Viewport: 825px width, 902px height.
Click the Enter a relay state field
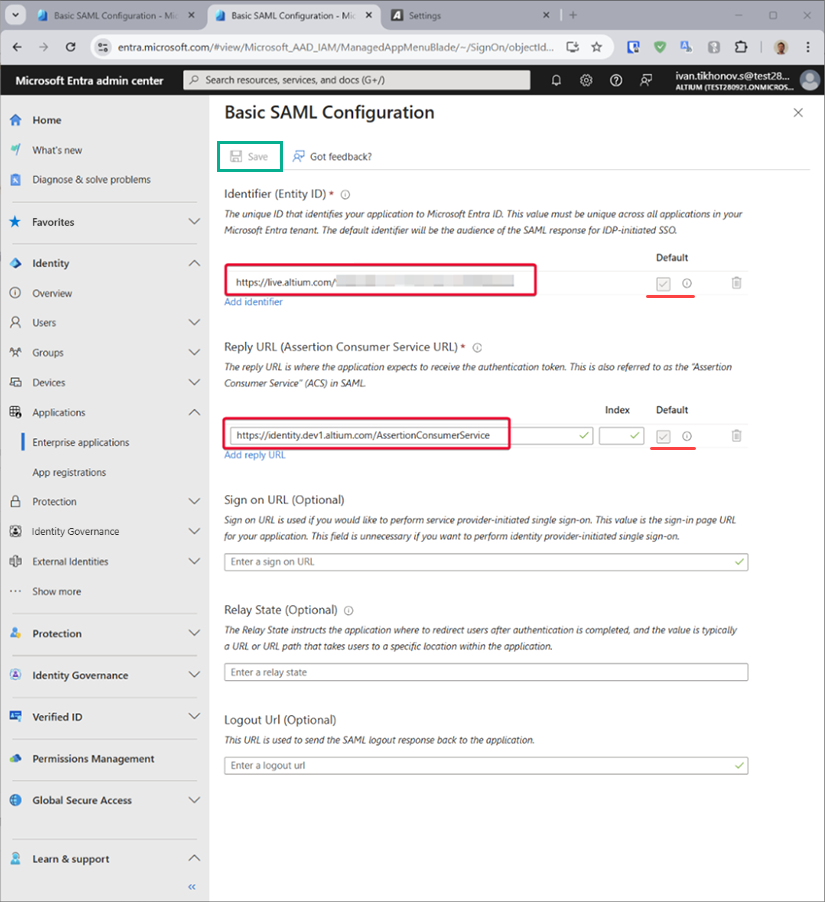pyautogui.click(x=486, y=672)
